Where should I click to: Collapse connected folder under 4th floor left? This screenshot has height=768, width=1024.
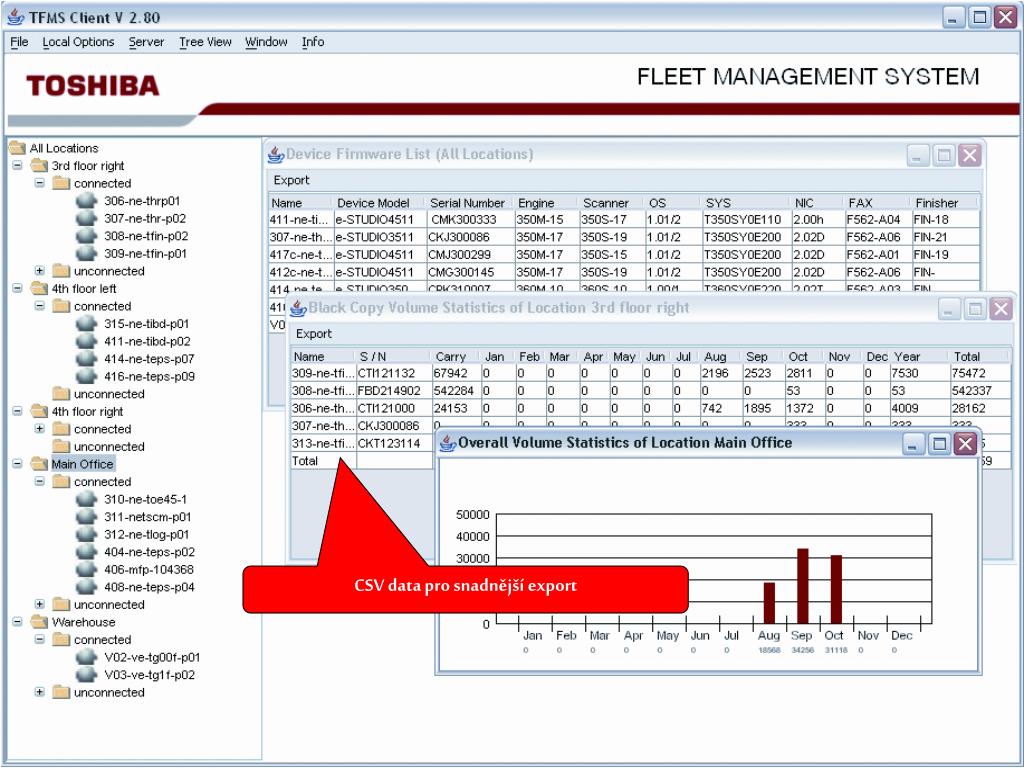40,306
